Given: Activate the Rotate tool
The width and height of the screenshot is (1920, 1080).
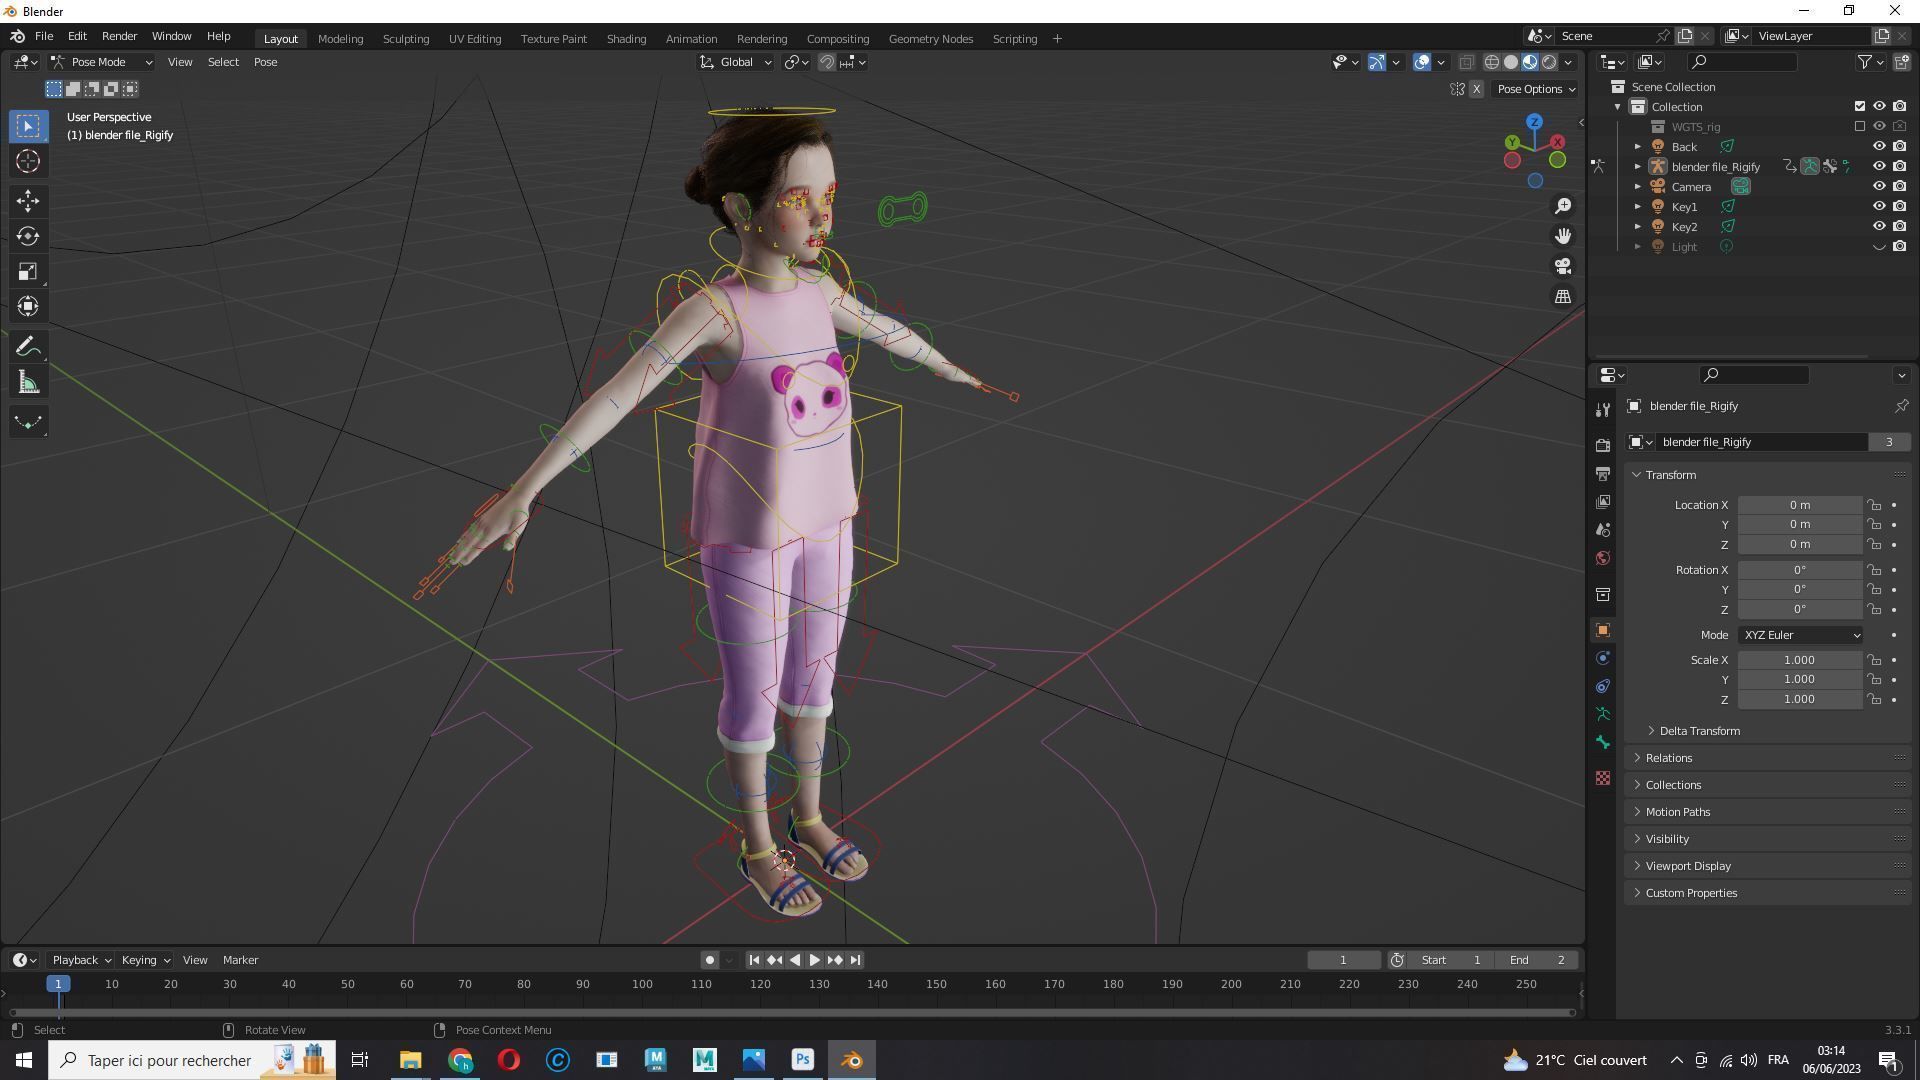Looking at the screenshot, I should [x=28, y=236].
